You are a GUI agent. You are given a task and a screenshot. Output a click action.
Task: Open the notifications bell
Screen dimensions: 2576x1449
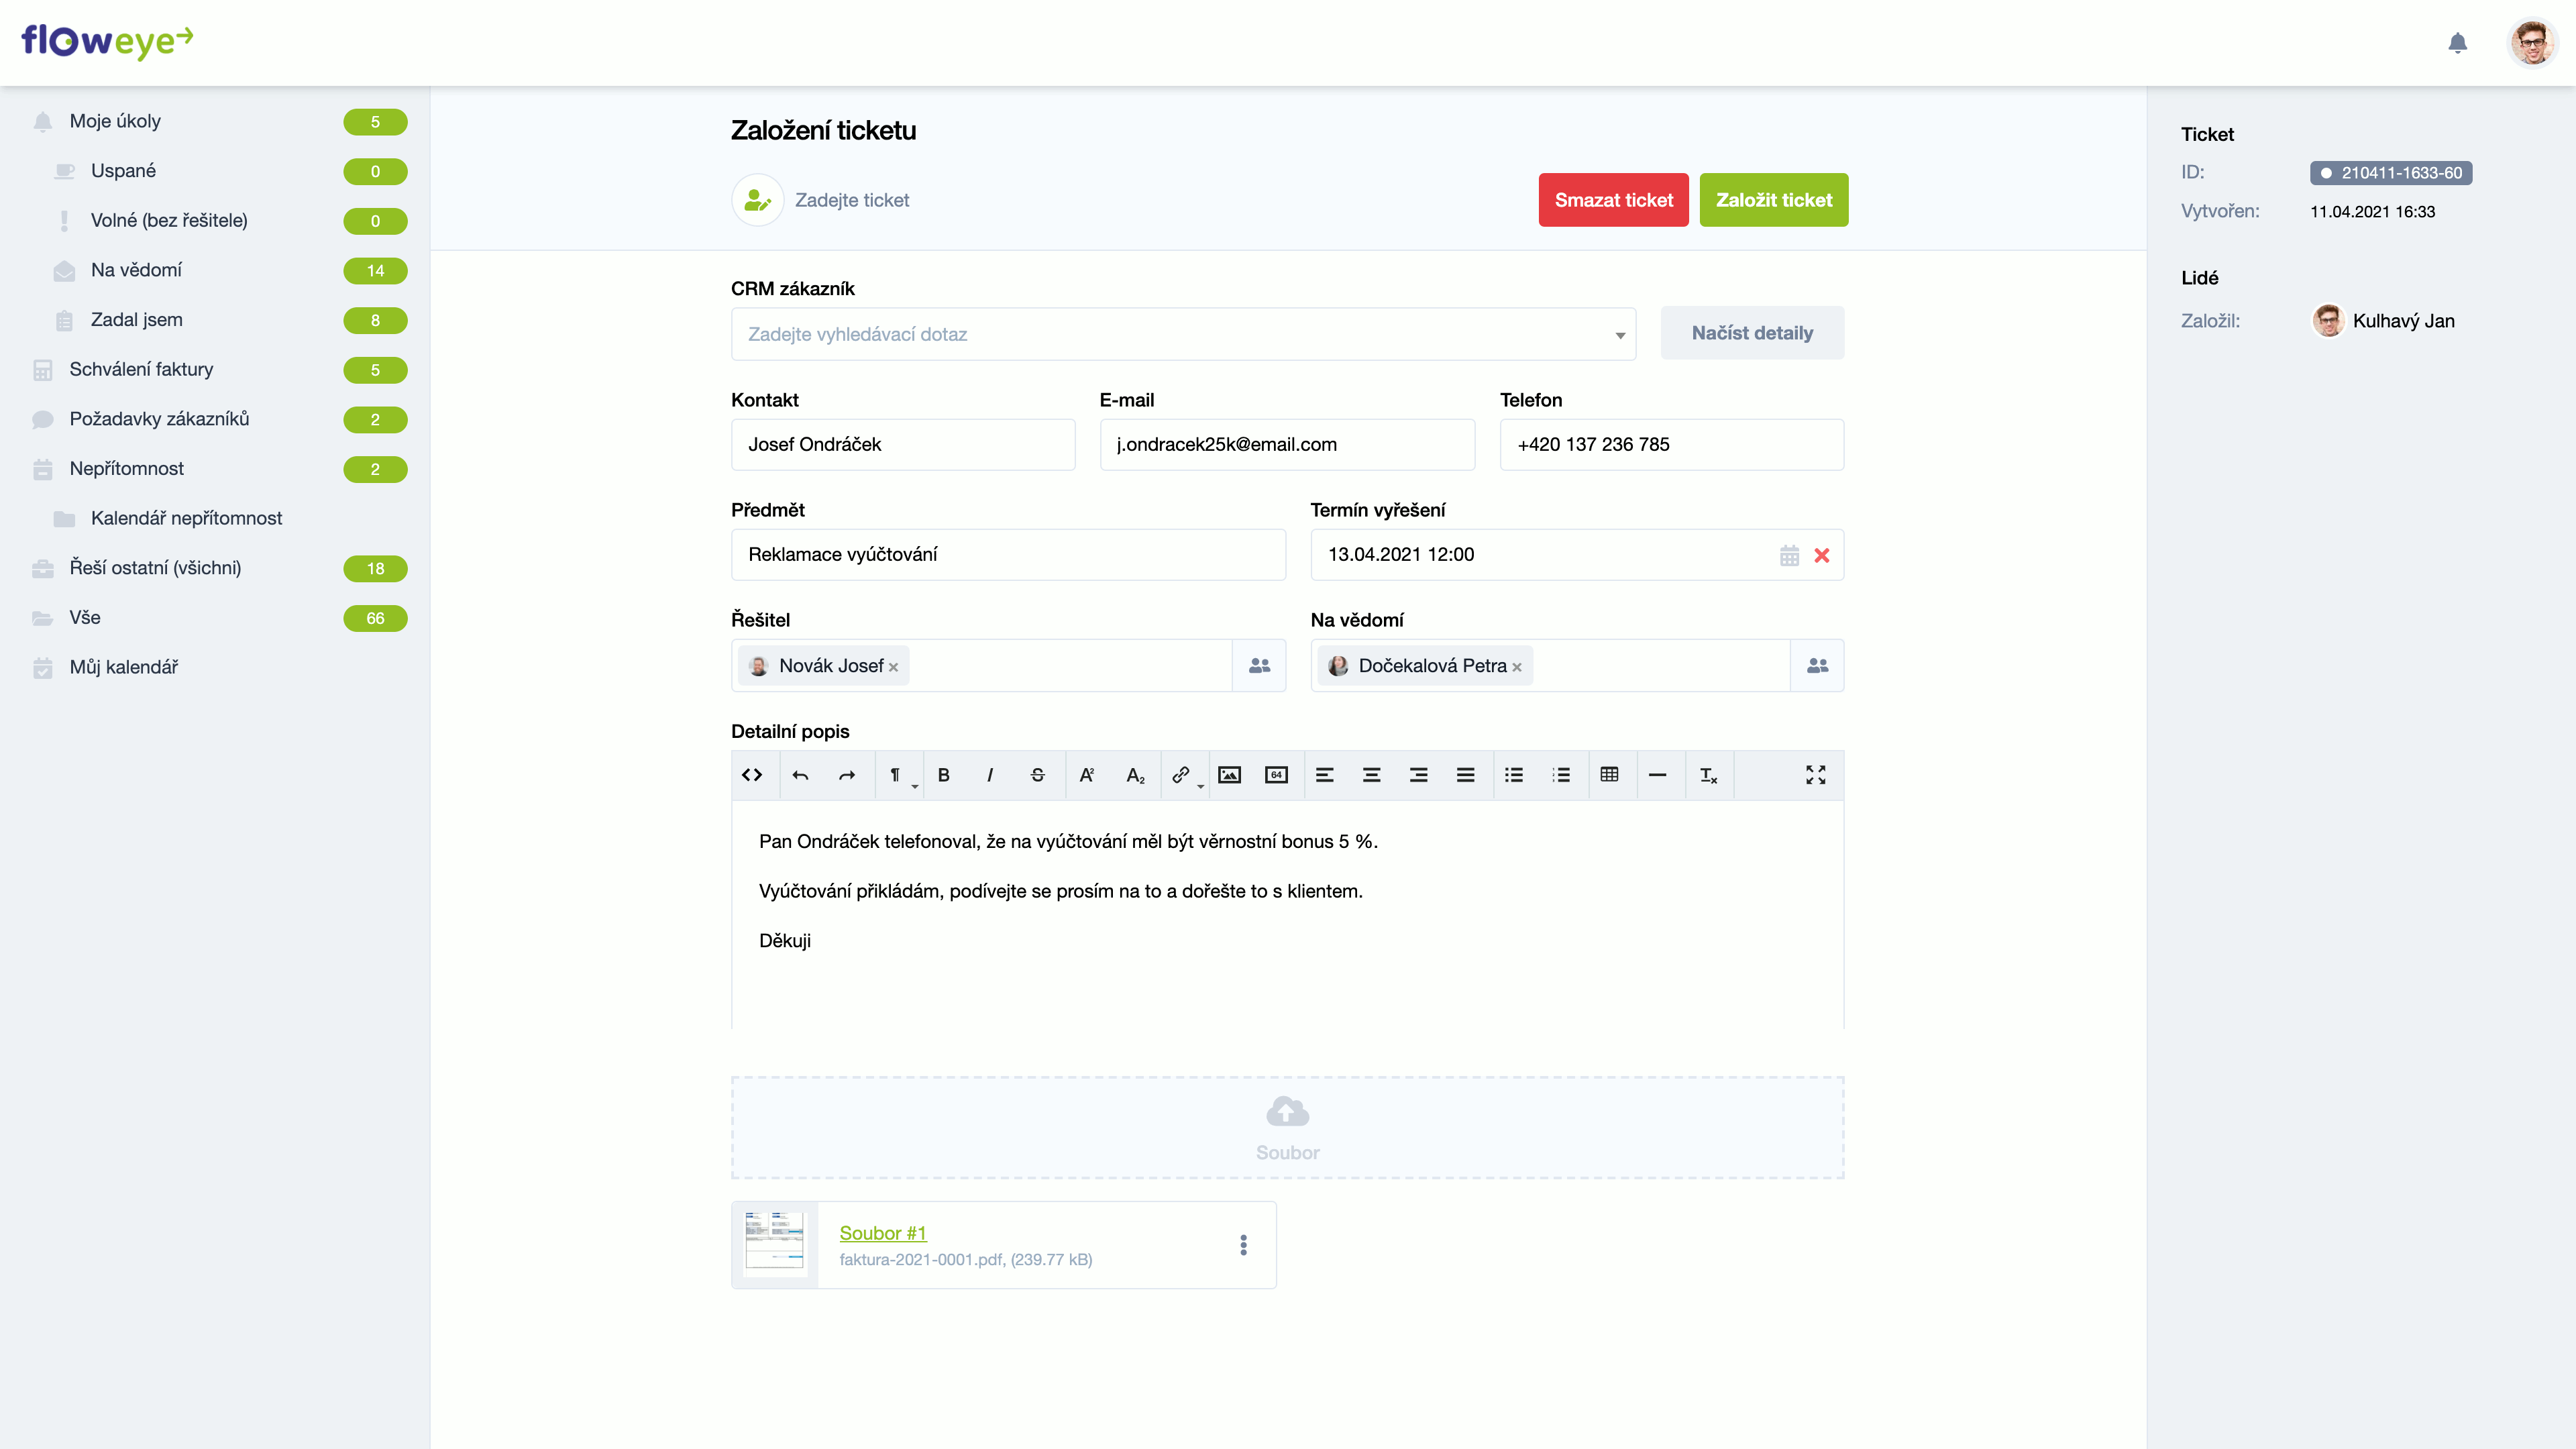coord(2457,43)
